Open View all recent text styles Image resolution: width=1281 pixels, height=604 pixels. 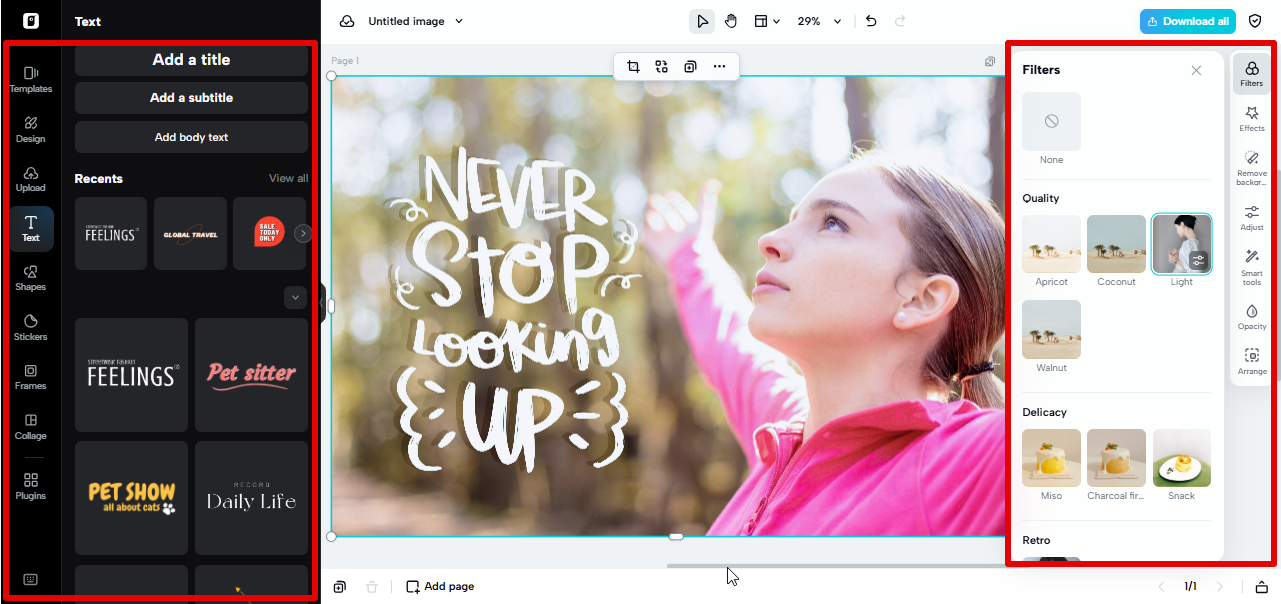point(288,178)
